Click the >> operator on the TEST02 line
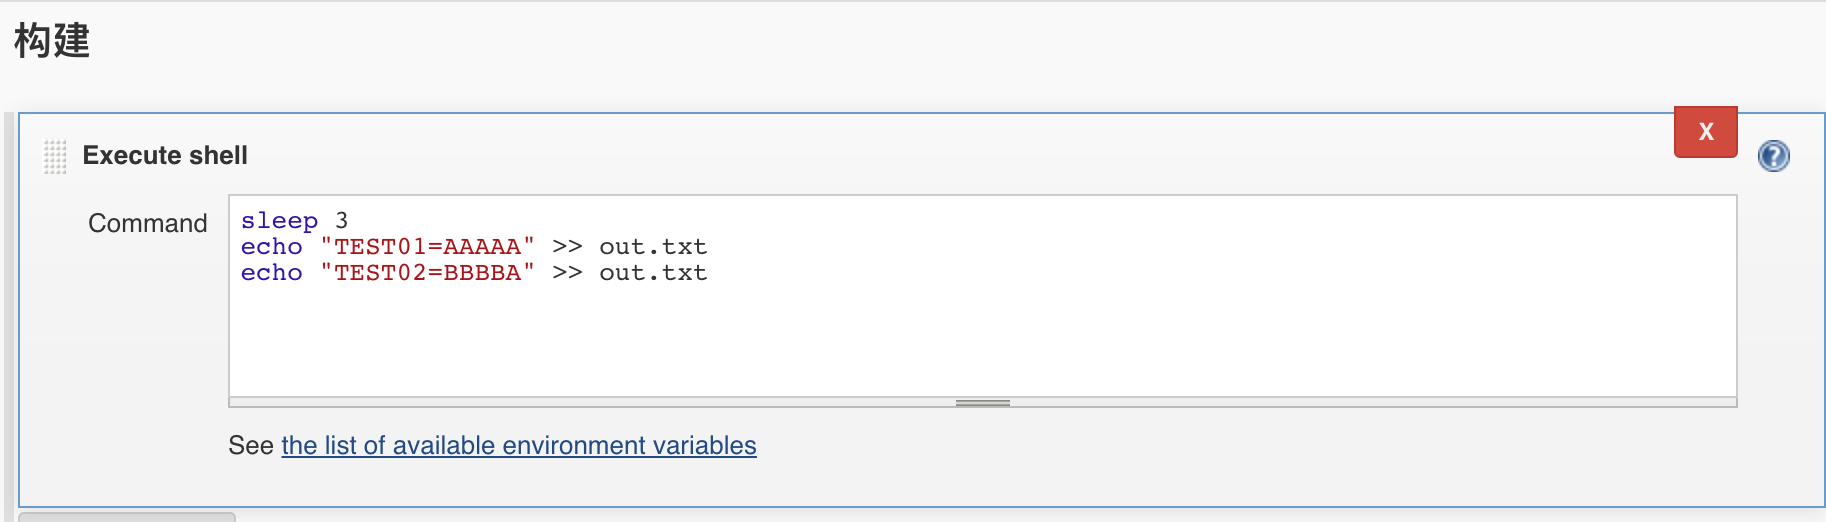Viewport: 1826px width, 522px height. (x=567, y=273)
